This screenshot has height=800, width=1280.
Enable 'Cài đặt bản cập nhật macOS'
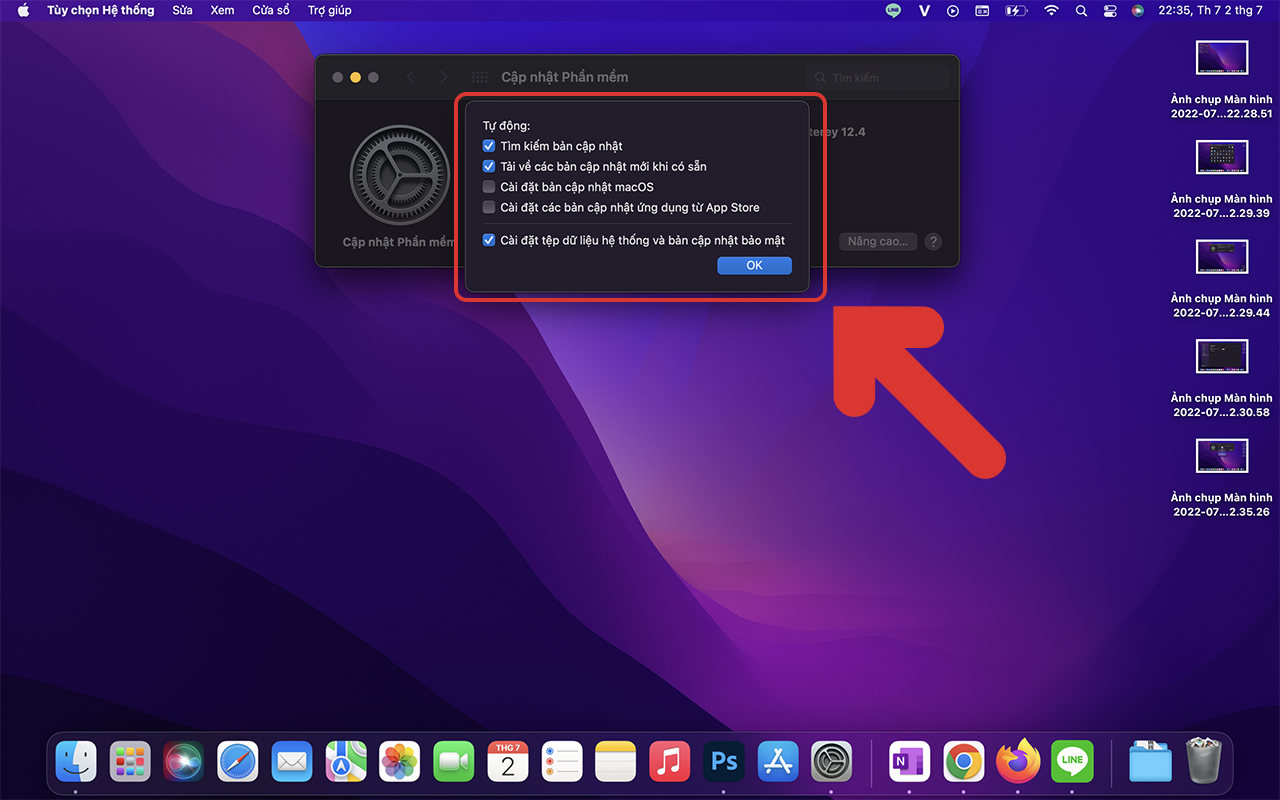click(489, 187)
